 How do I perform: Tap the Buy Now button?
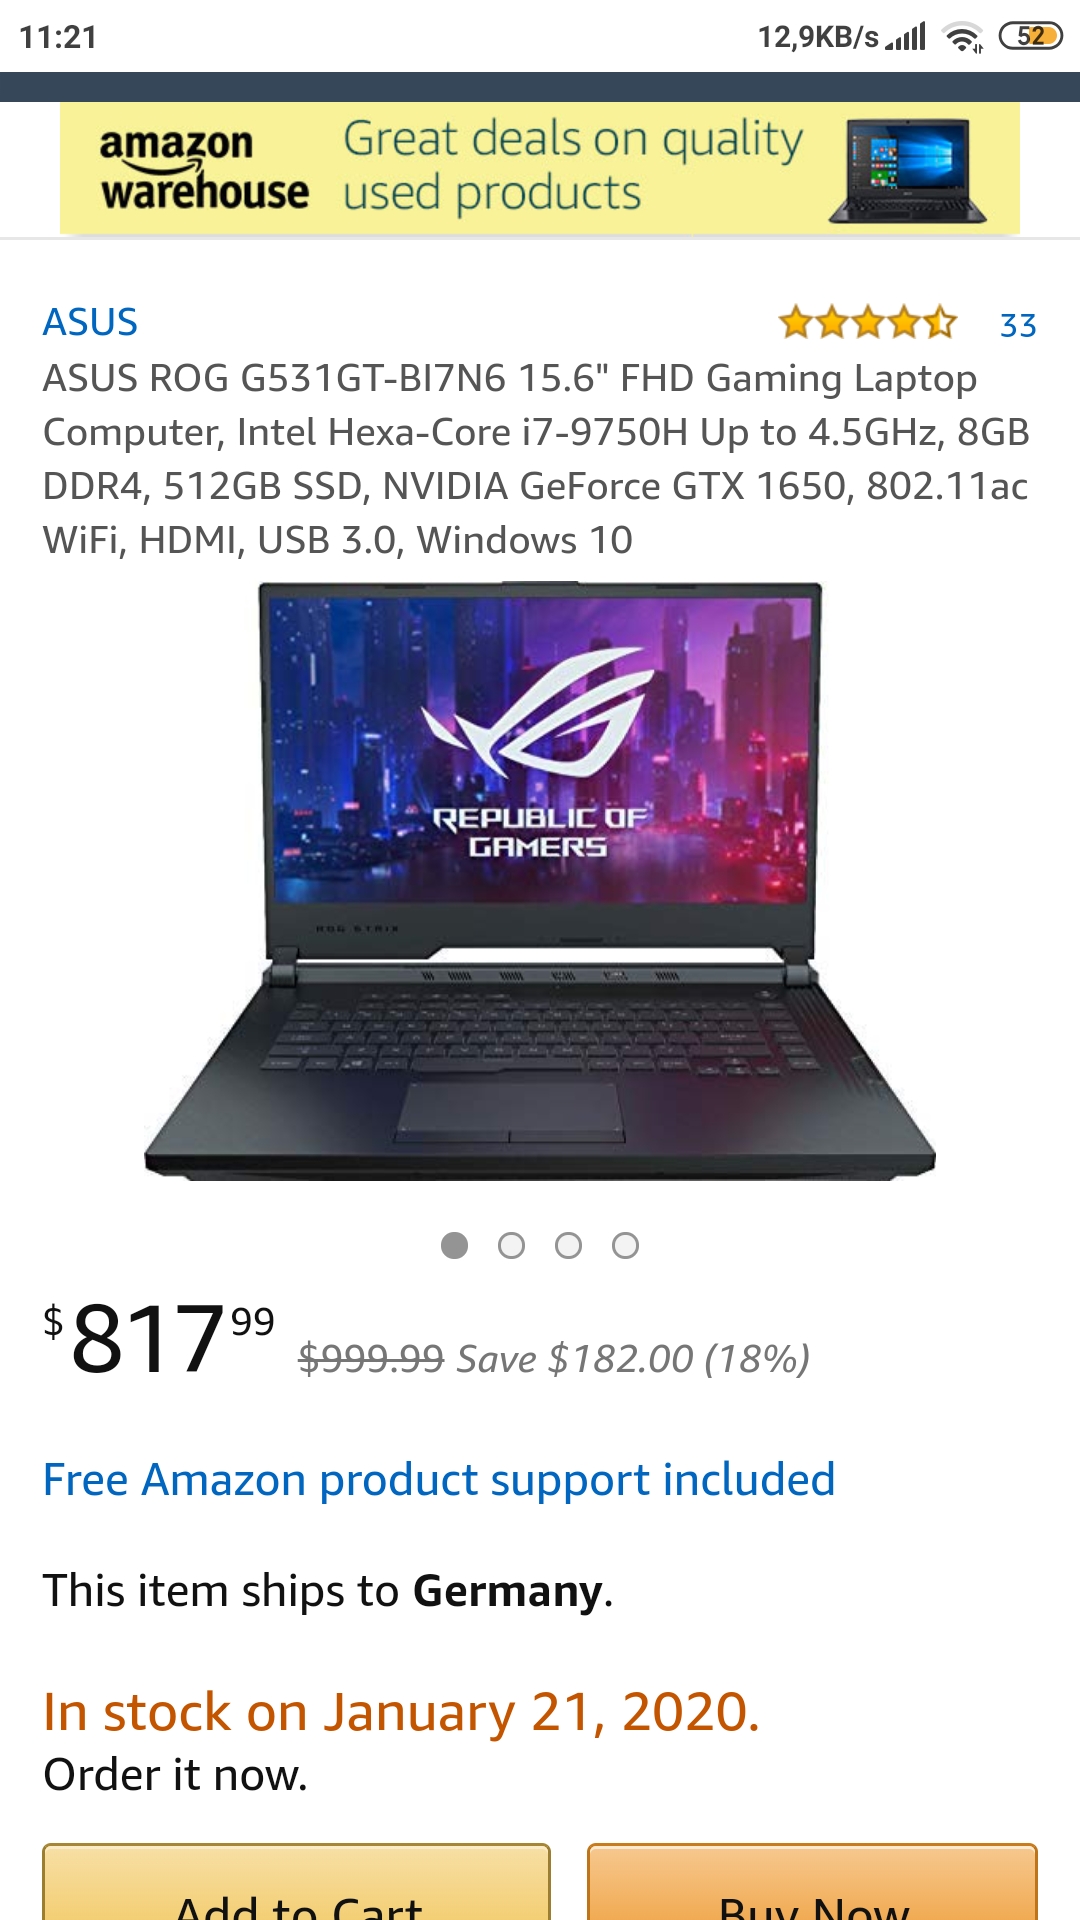pyautogui.click(x=812, y=1882)
